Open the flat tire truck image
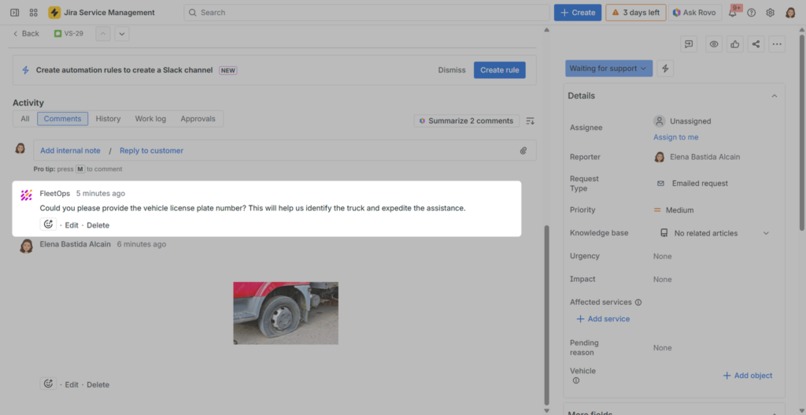 pyautogui.click(x=286, y=313)
